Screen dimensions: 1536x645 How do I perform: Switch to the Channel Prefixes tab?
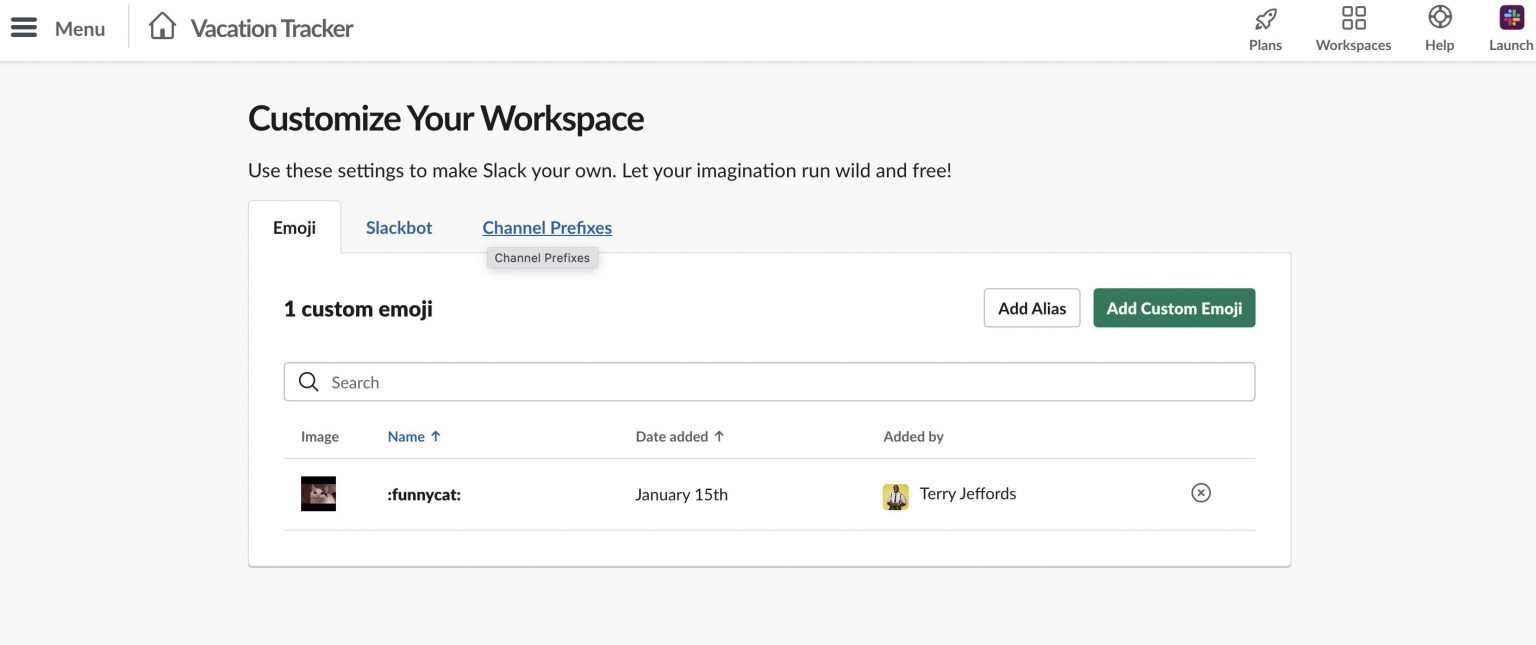click(x=547, y=227)
